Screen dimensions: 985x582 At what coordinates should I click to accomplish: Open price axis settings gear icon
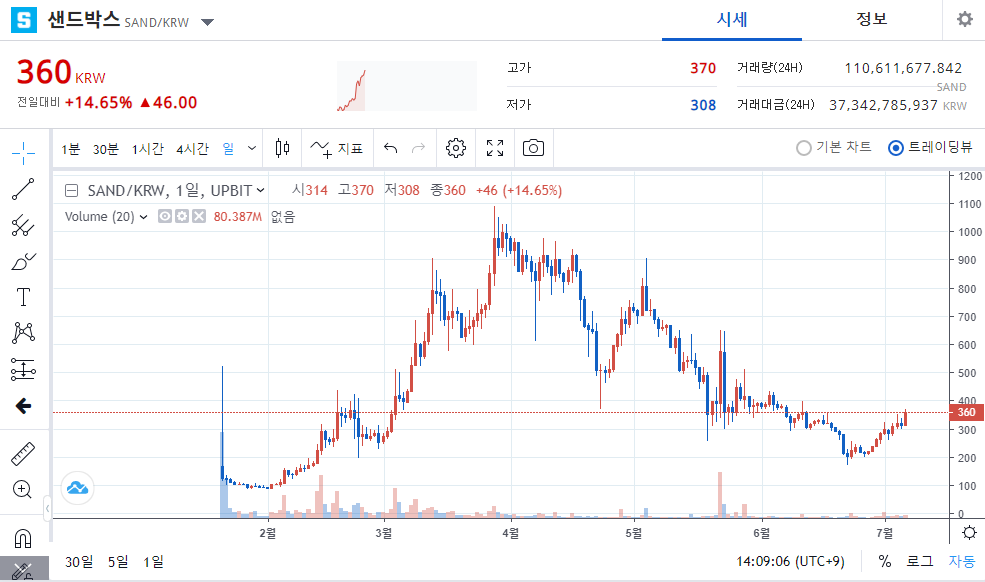pos(969,532)
